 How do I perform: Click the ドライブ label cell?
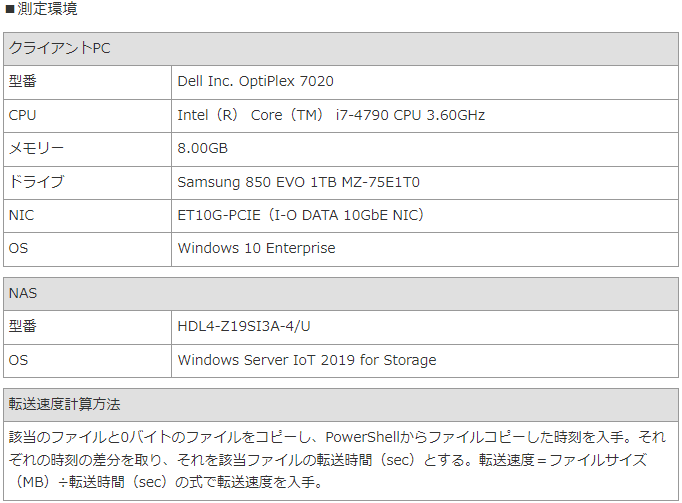tap(87, 182)
